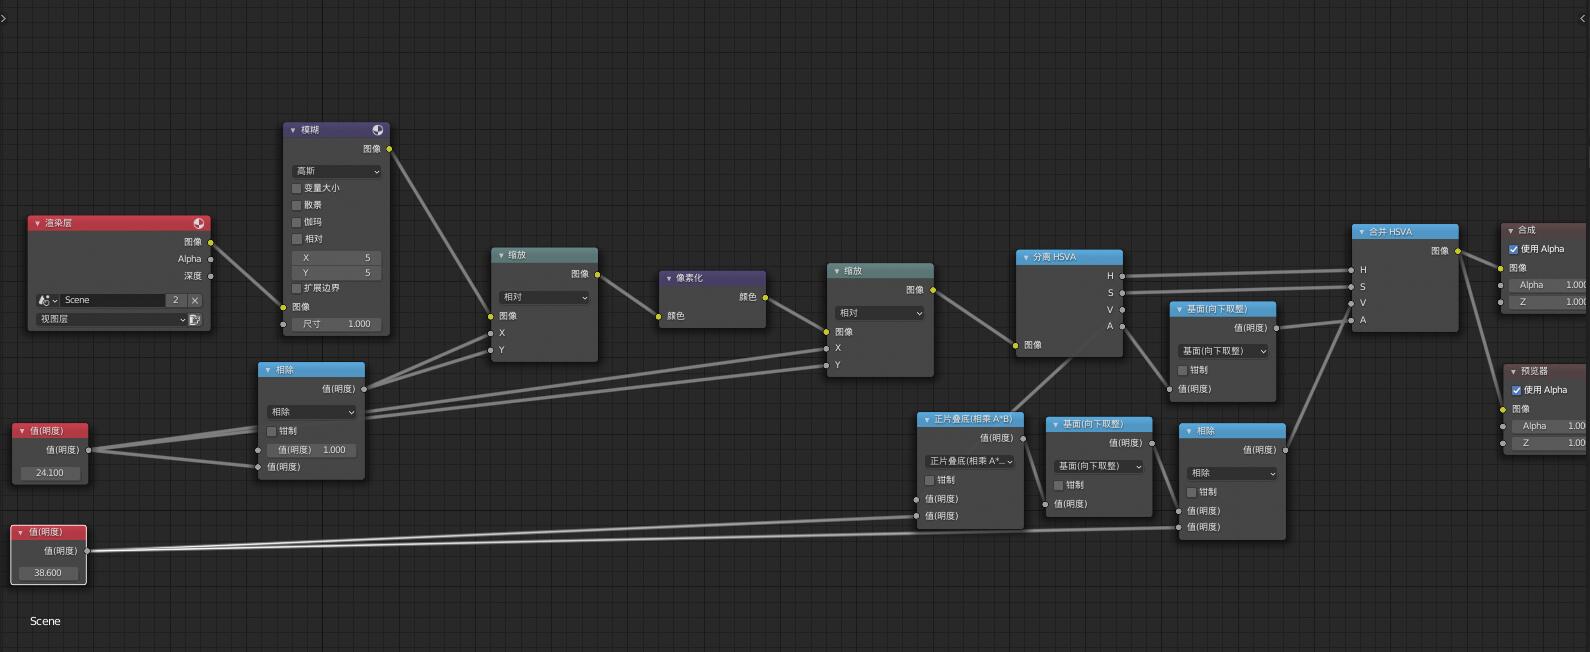Click the H output socket of 分离 HSVA
The image size is (1590, 652).
[x=1122, y=276]
